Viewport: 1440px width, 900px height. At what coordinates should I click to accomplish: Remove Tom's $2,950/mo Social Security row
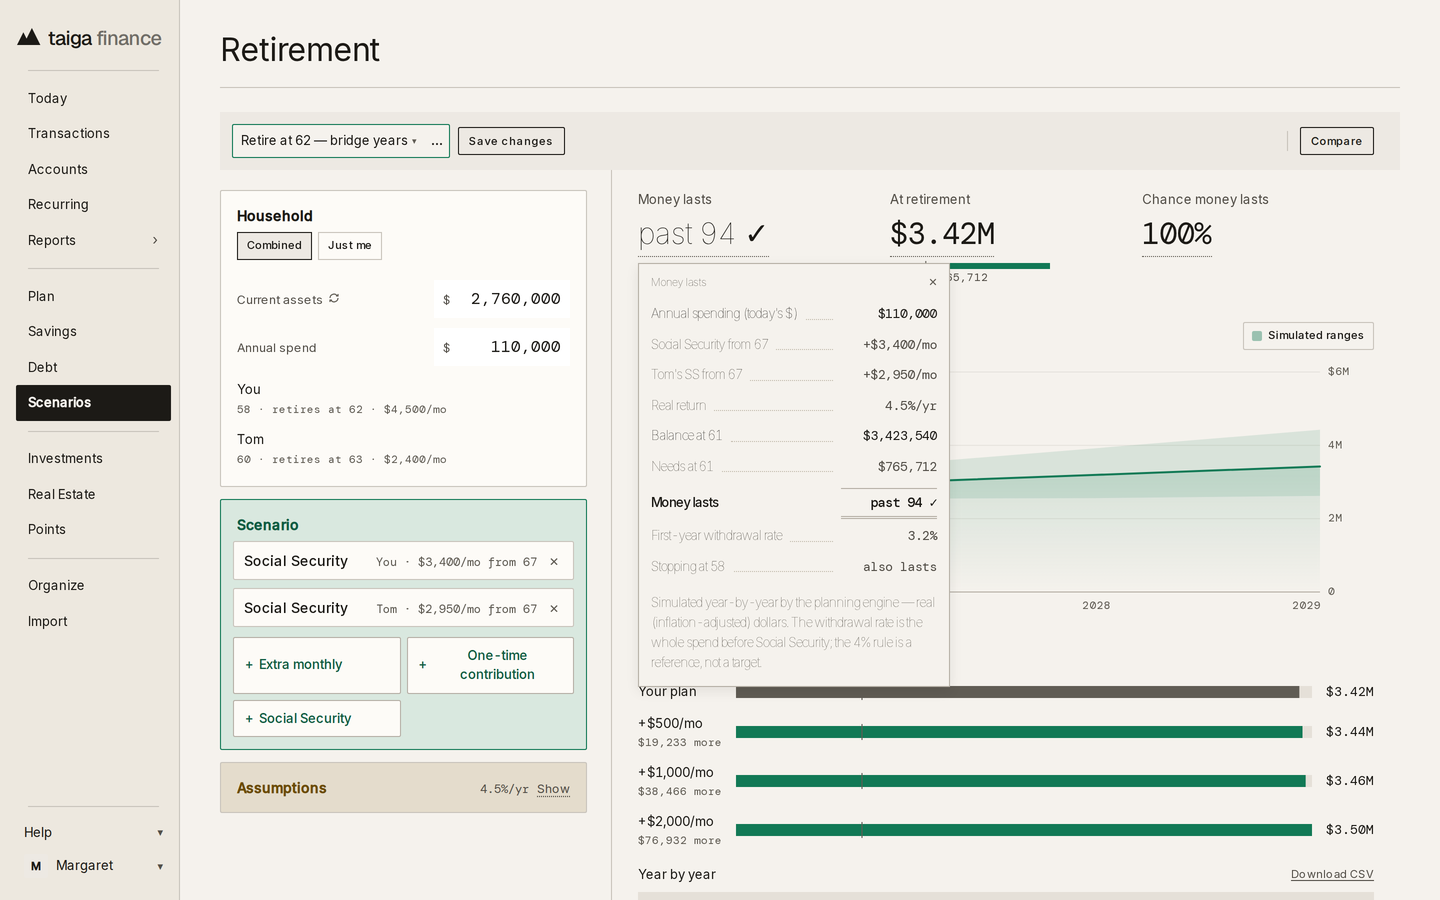point(554,609)
